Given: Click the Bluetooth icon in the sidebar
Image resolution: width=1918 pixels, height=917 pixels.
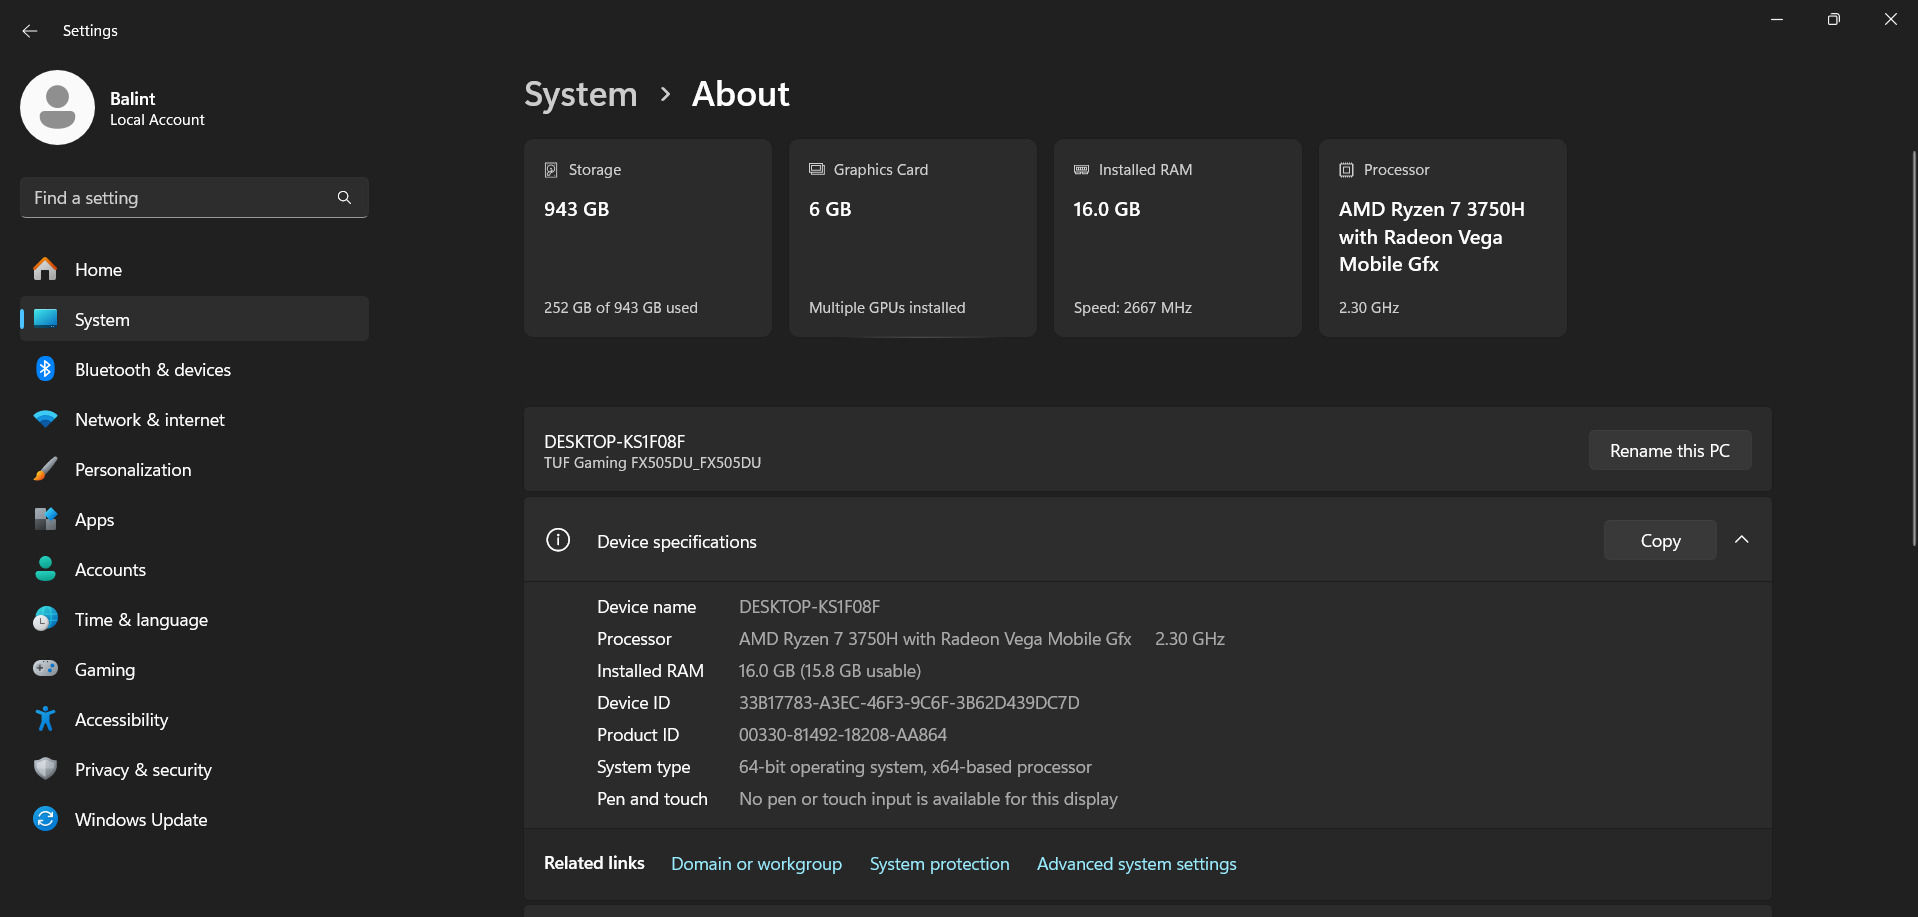Looking at the screenshot, I should click(45, 369).
